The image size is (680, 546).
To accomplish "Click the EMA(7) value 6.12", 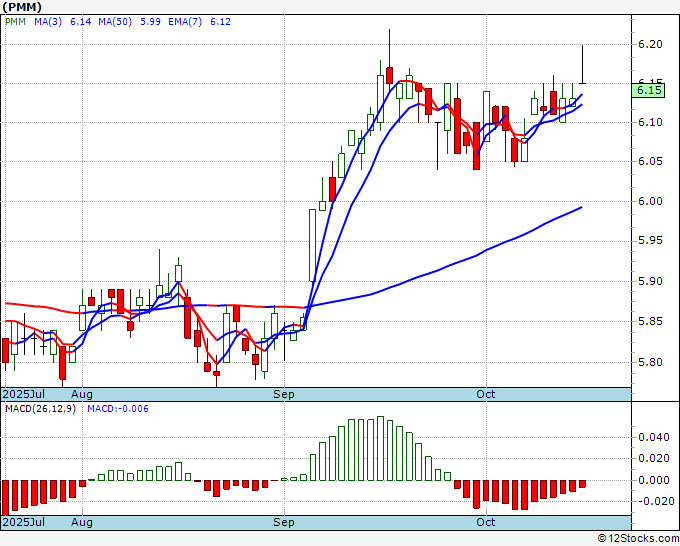I will click(220, 22).
